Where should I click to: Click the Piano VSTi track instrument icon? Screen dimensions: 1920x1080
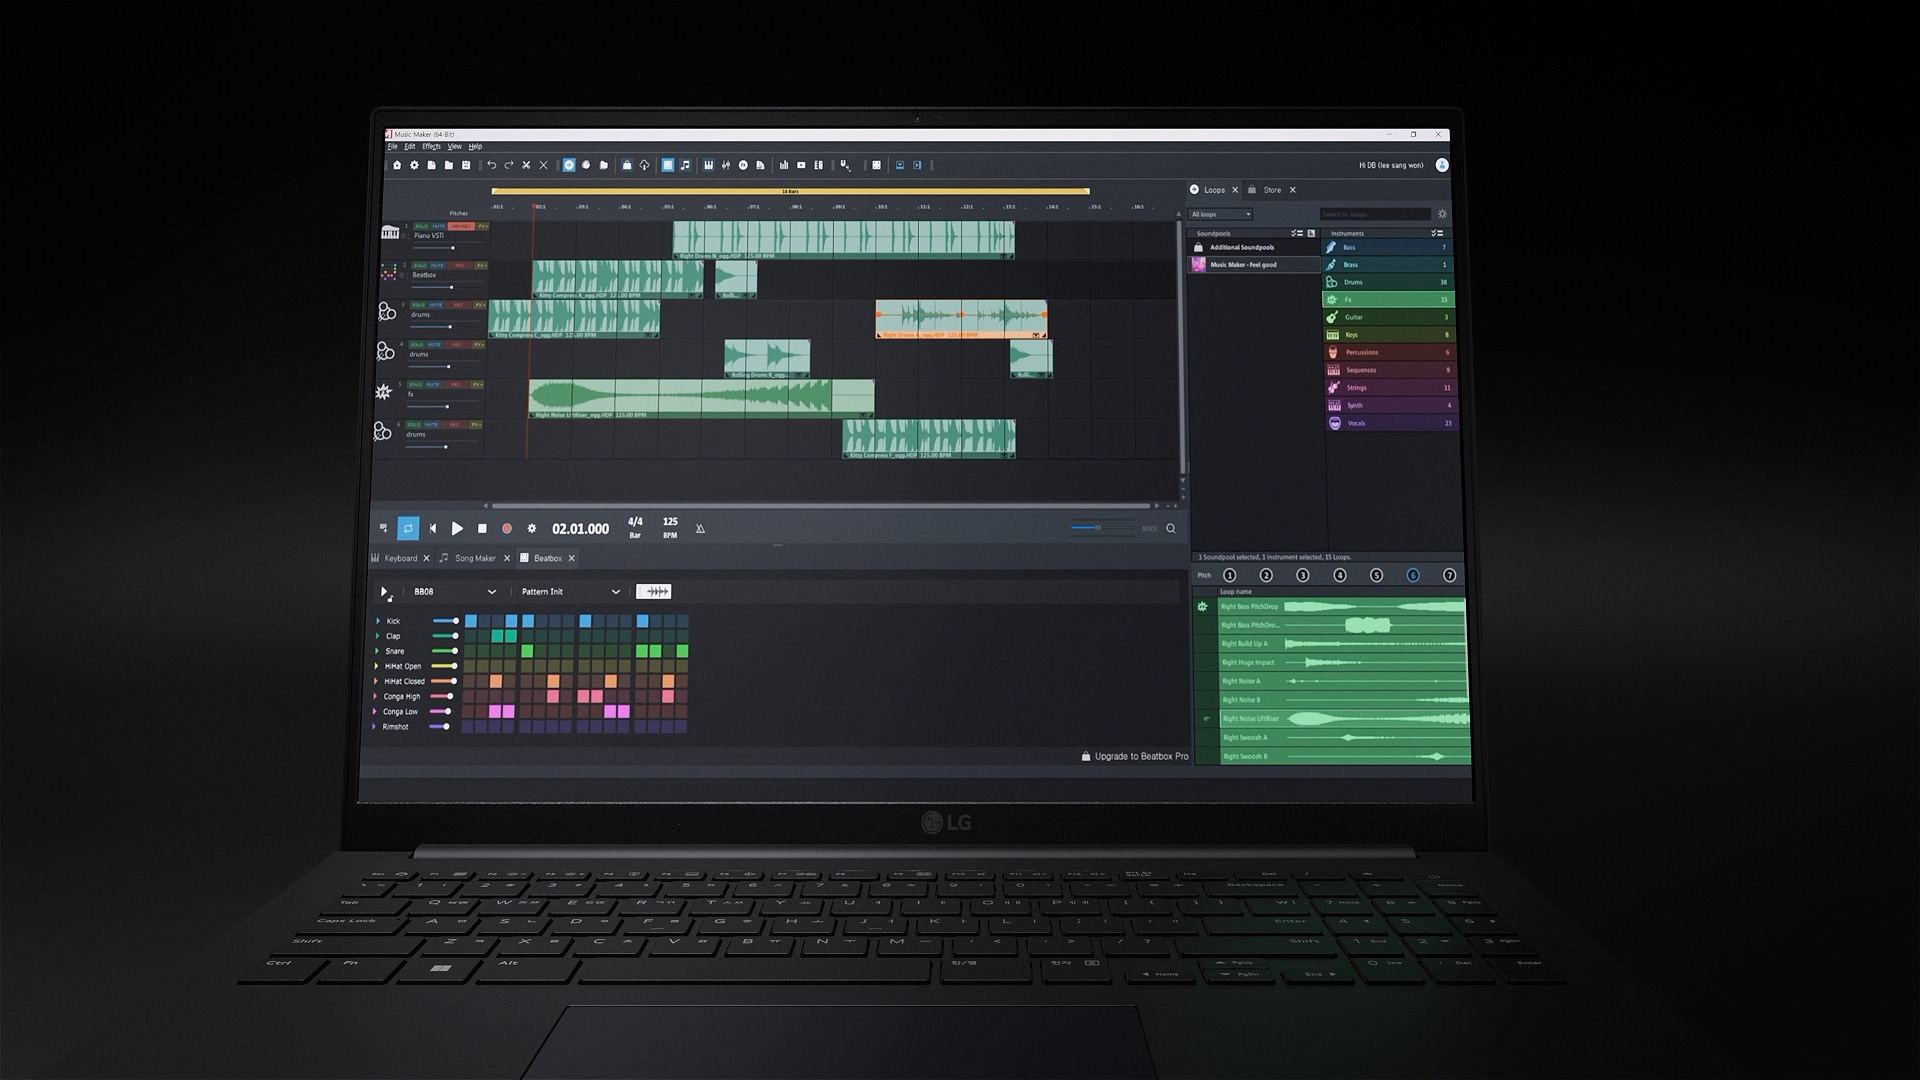click(390, 233)
